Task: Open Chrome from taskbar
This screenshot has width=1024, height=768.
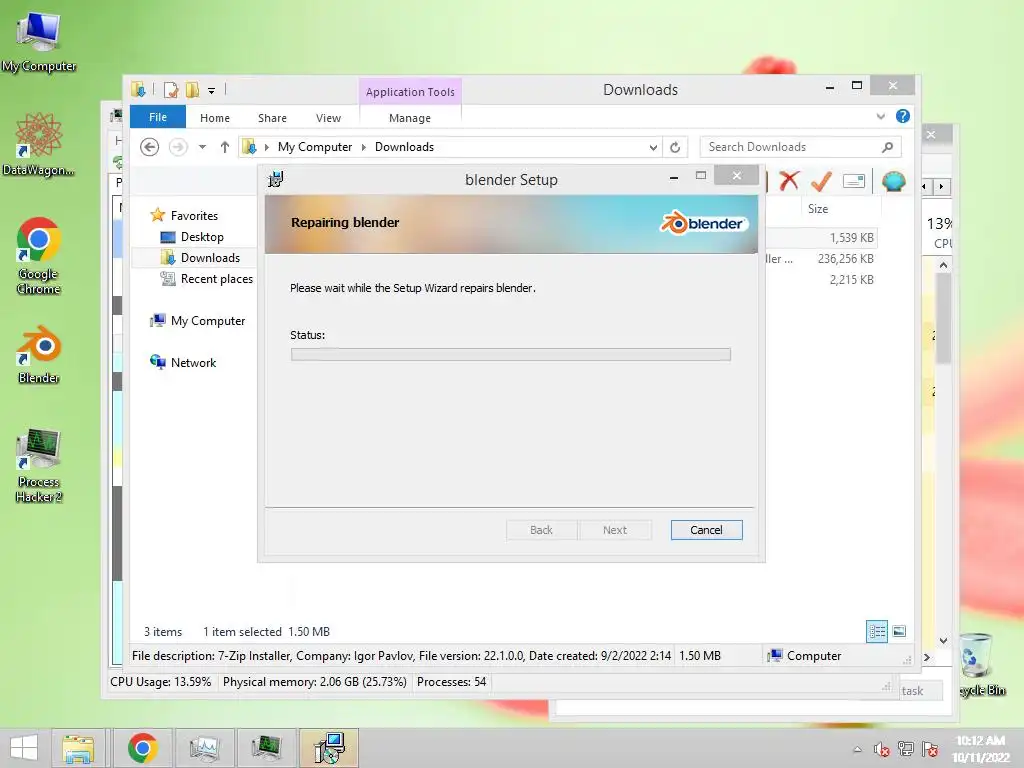Action: (142, 748)
